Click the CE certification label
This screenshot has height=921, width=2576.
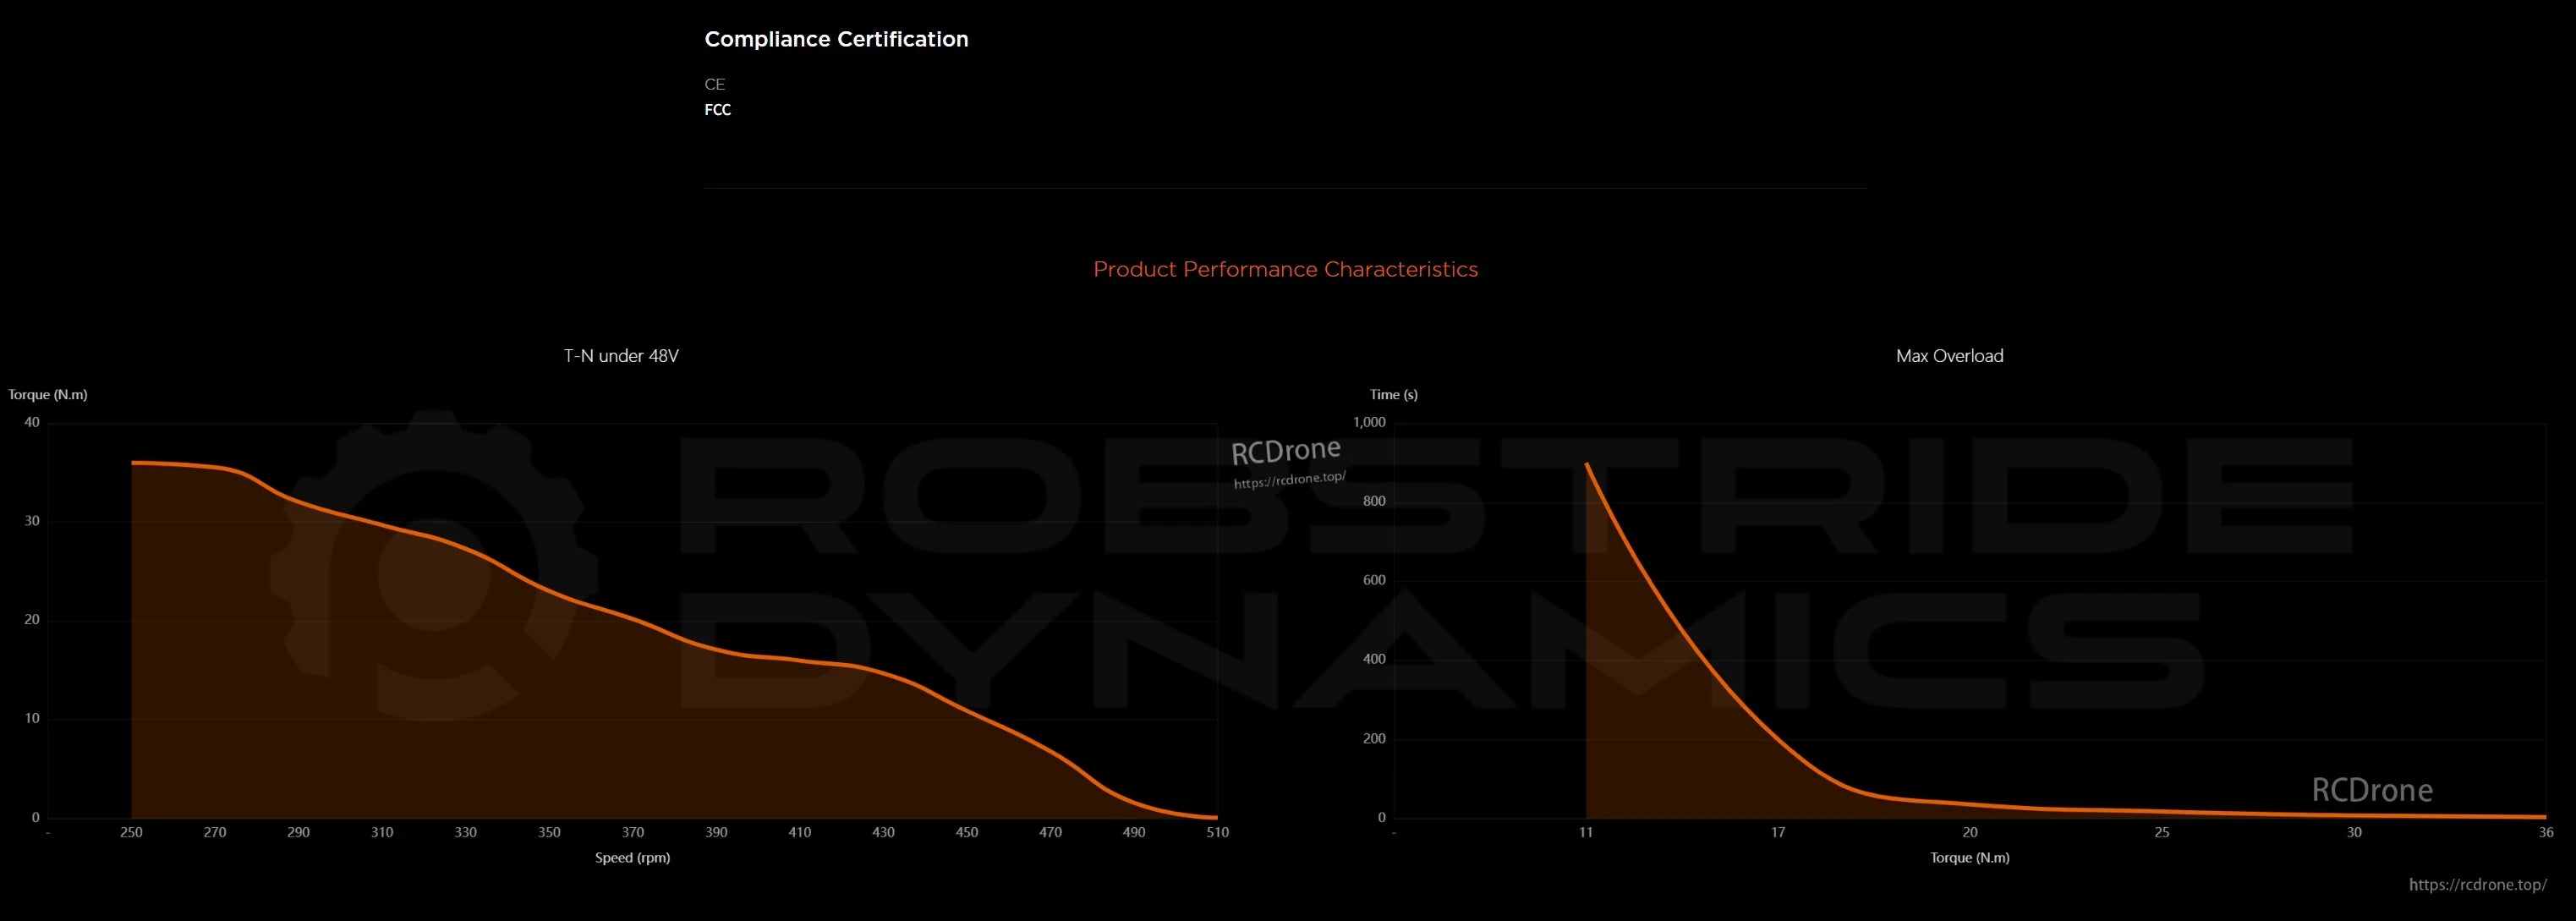pos(714,84)
